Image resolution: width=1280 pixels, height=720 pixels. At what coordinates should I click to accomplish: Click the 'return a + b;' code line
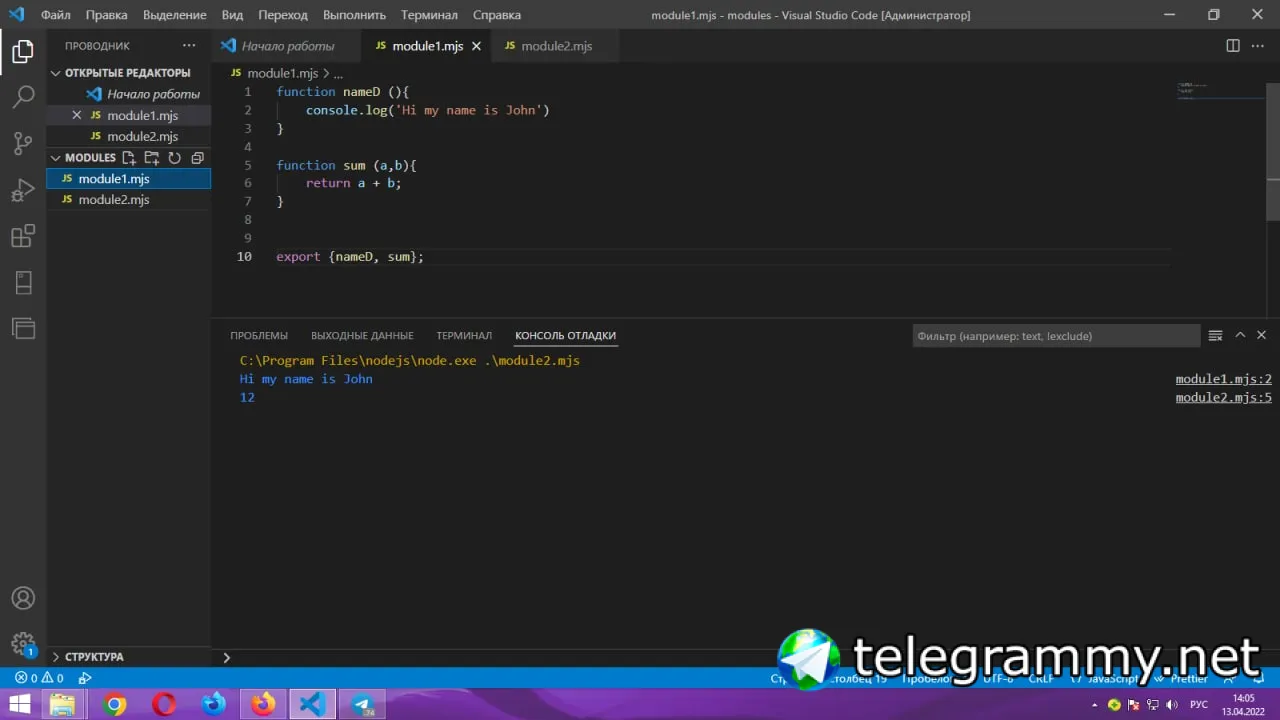[x=353, y=183]
